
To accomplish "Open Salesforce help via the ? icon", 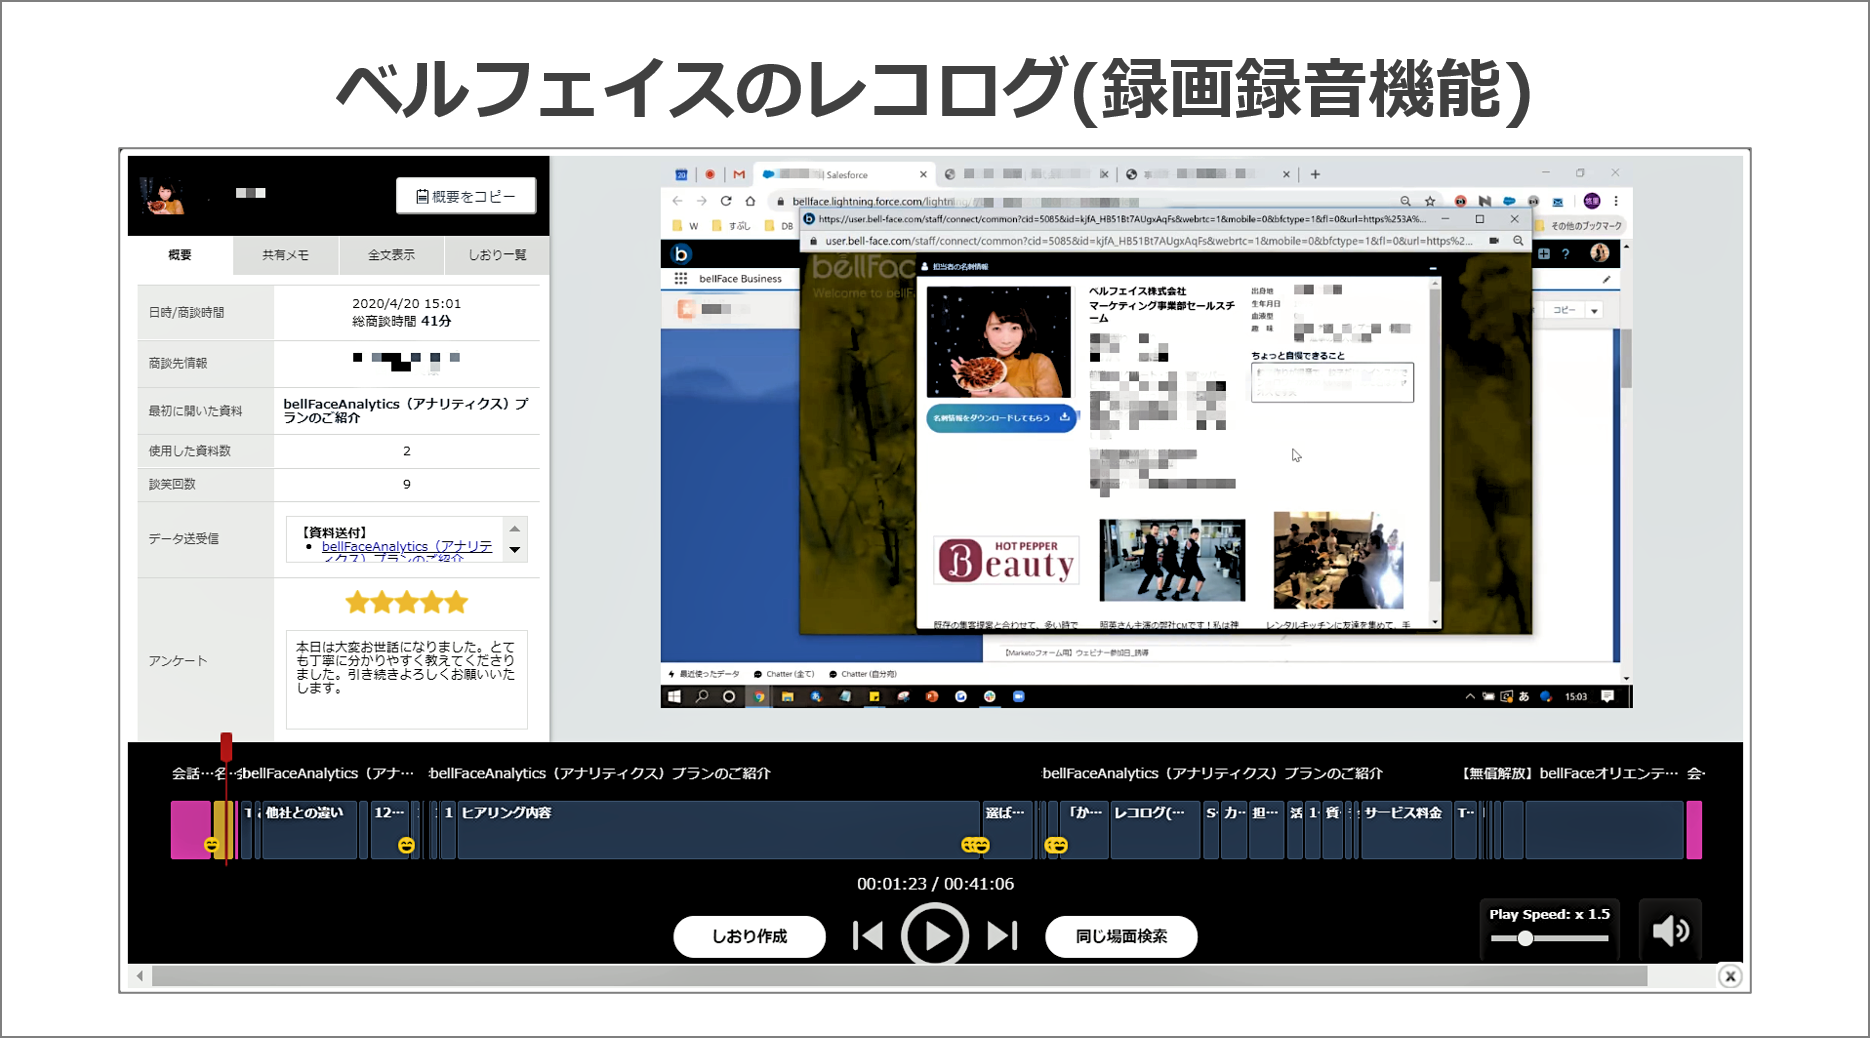I will point(1566,253).
